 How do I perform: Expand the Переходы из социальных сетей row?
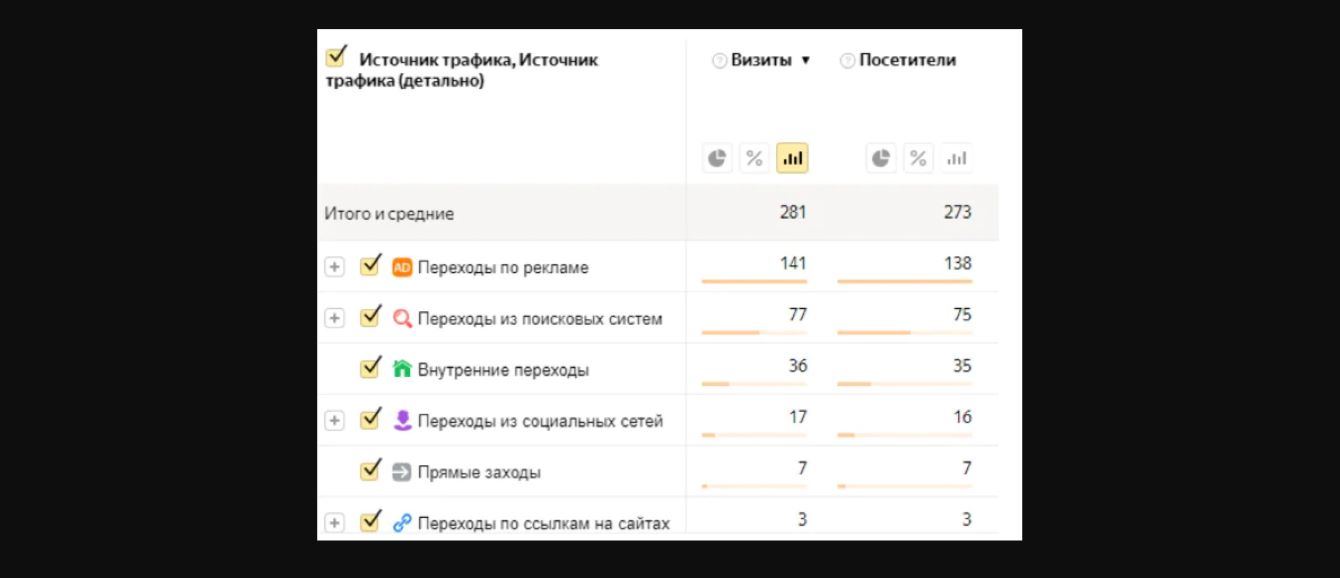tap(334, 421)
